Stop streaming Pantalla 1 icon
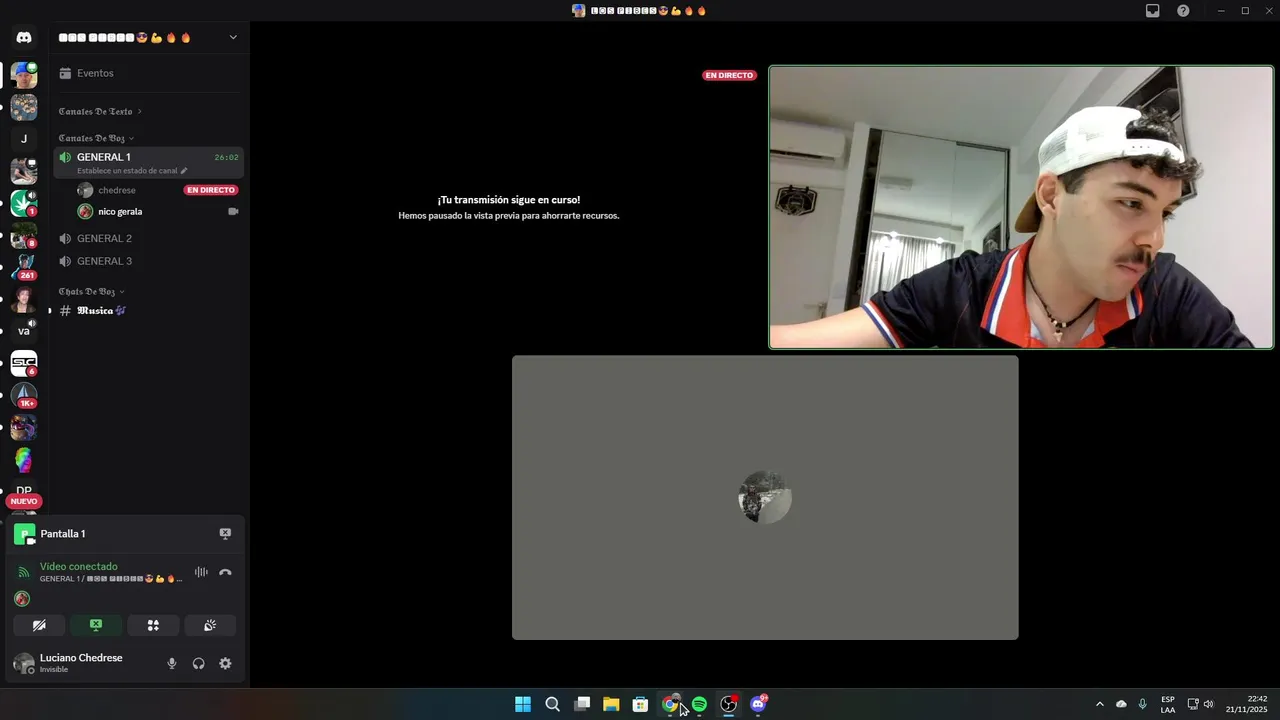Screen dimensions: 1280x720 [225, 534]
